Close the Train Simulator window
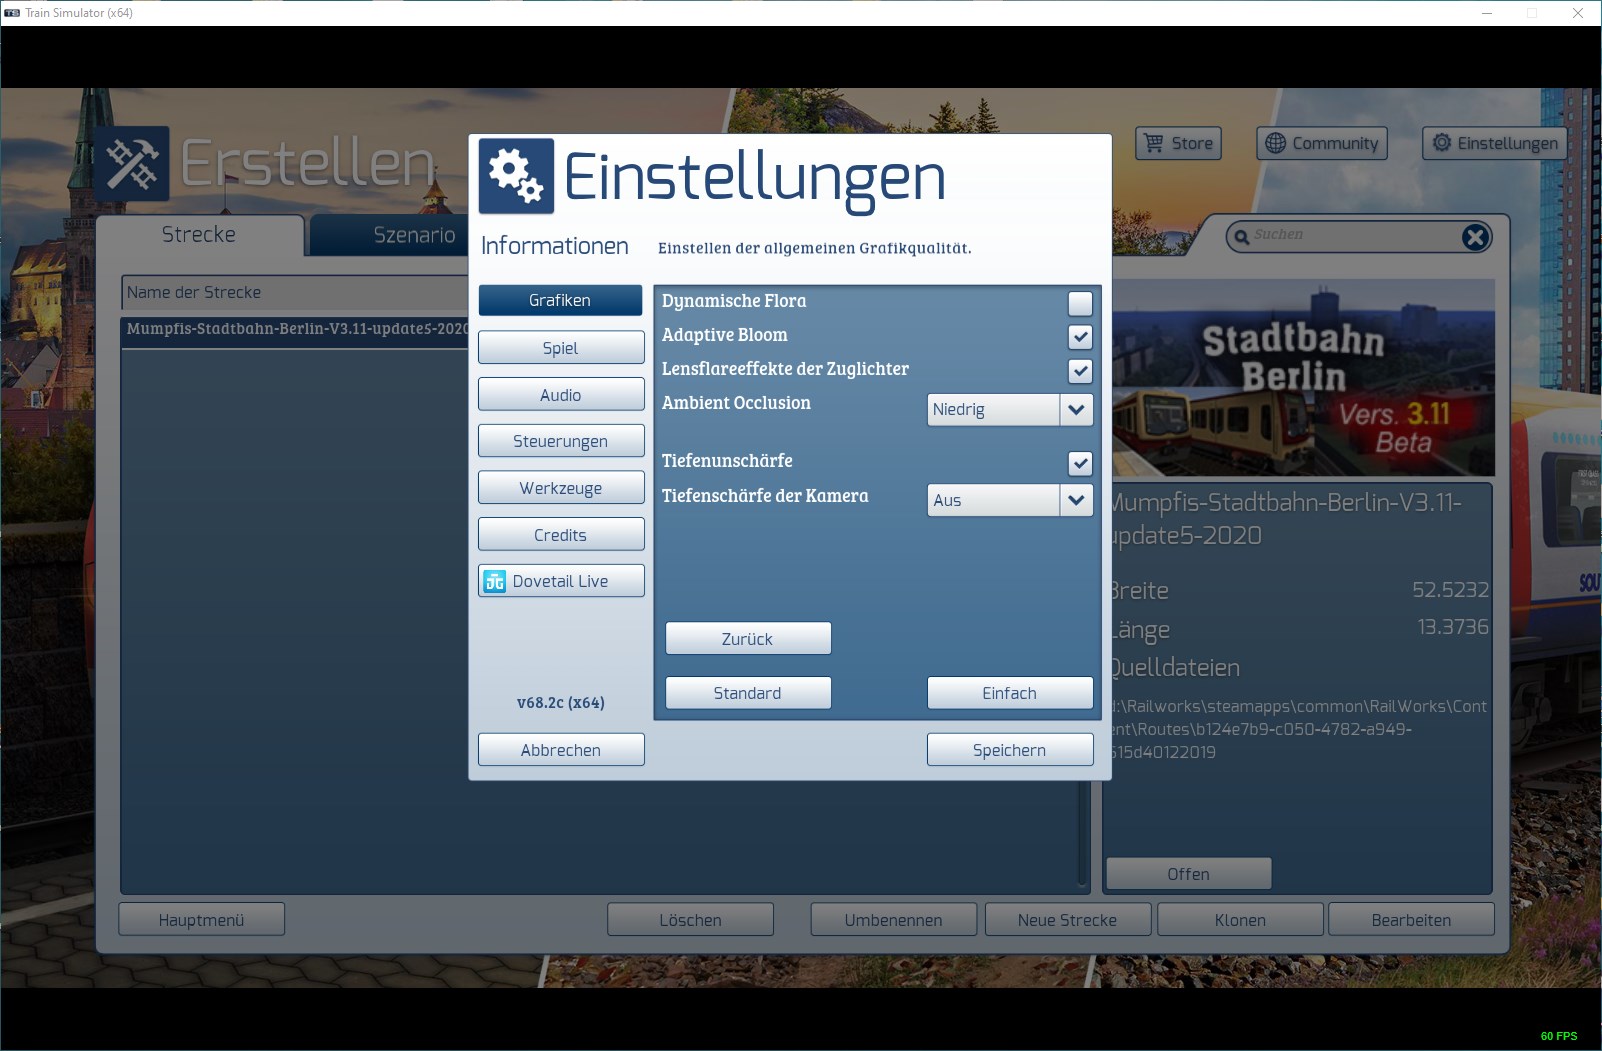This screenshot has width=1602, height=1051. point(1578,13)
